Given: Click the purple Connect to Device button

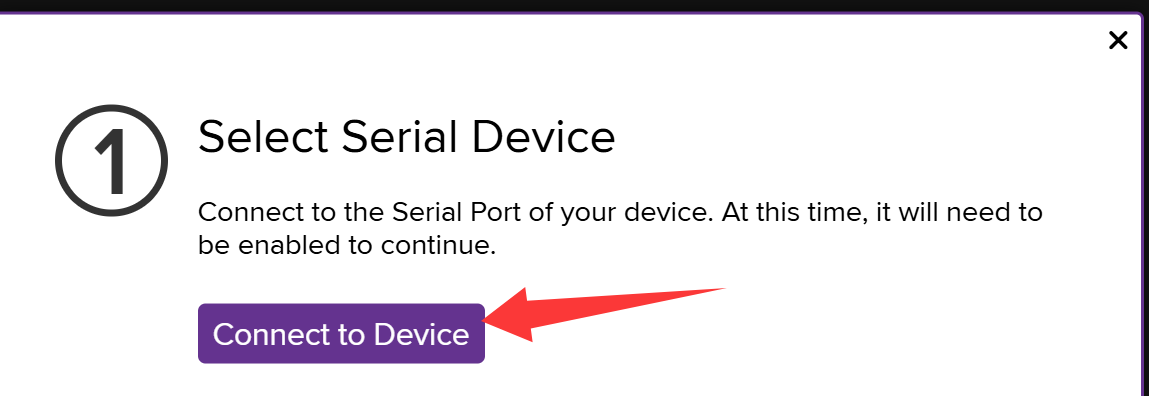Looking at the screenshot, I should coord(341,334).
